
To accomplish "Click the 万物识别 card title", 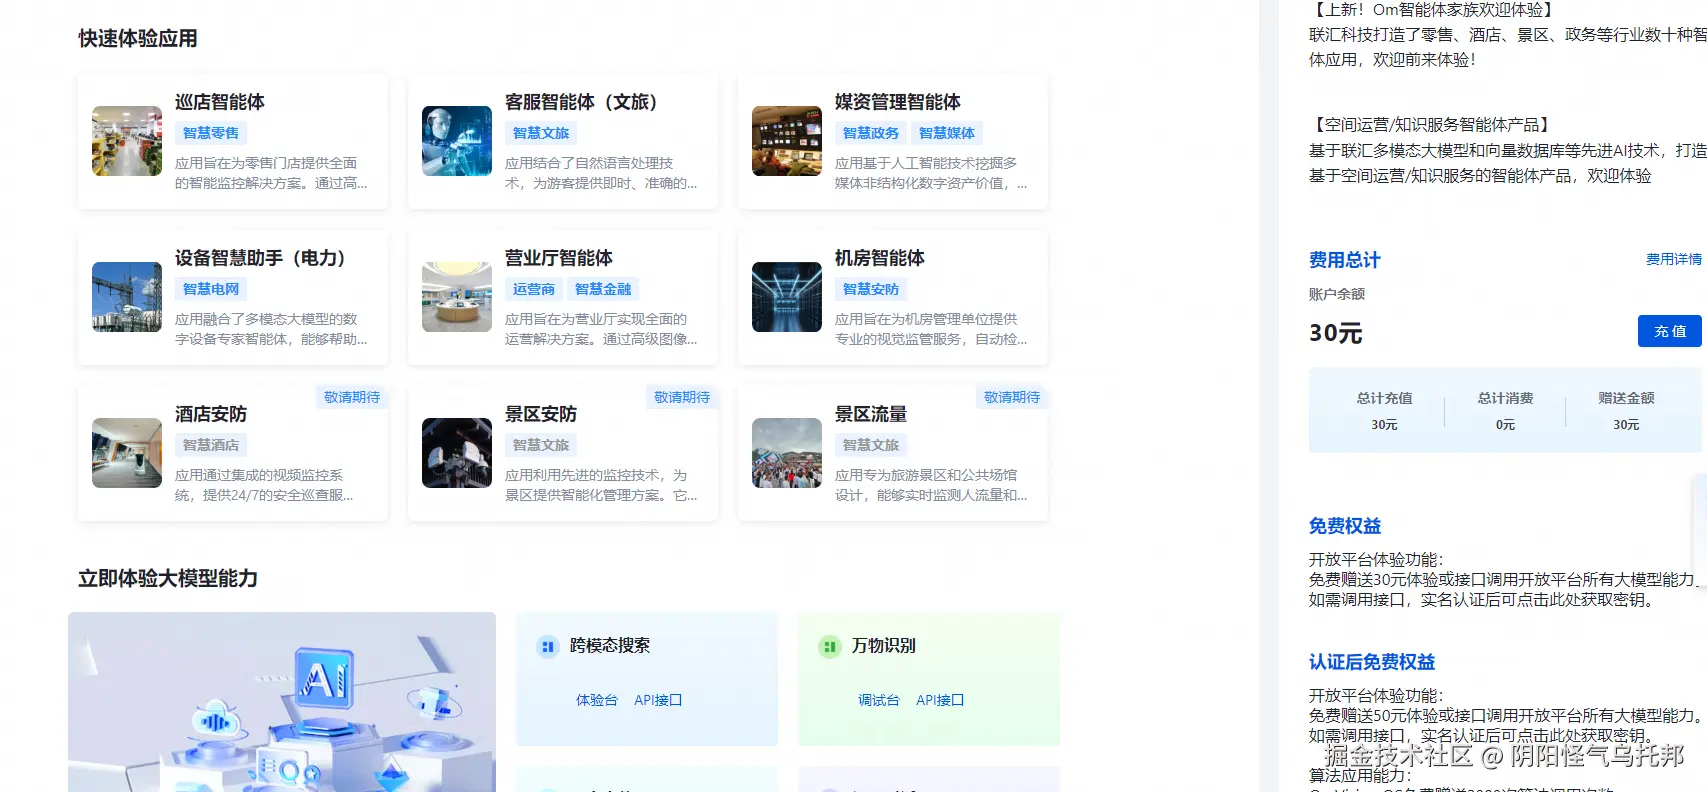I will point(884,646).
